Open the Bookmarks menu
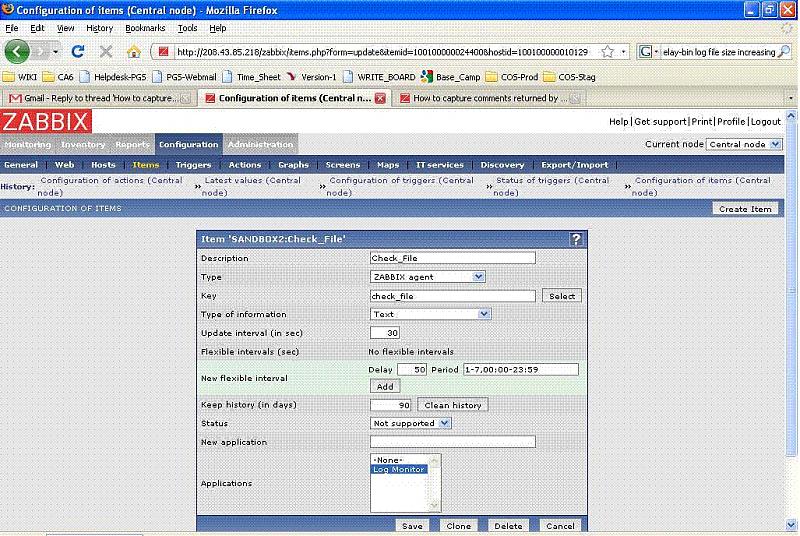The image size is (800, 536). tap(145, 28)
